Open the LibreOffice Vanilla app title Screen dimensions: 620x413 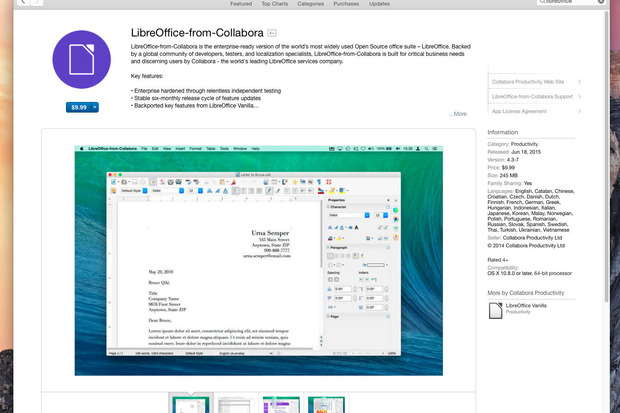click(x=526, y=305)
